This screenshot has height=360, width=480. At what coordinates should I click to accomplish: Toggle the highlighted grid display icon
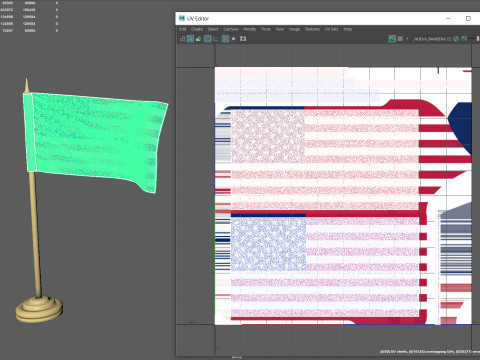click(225, 39)
